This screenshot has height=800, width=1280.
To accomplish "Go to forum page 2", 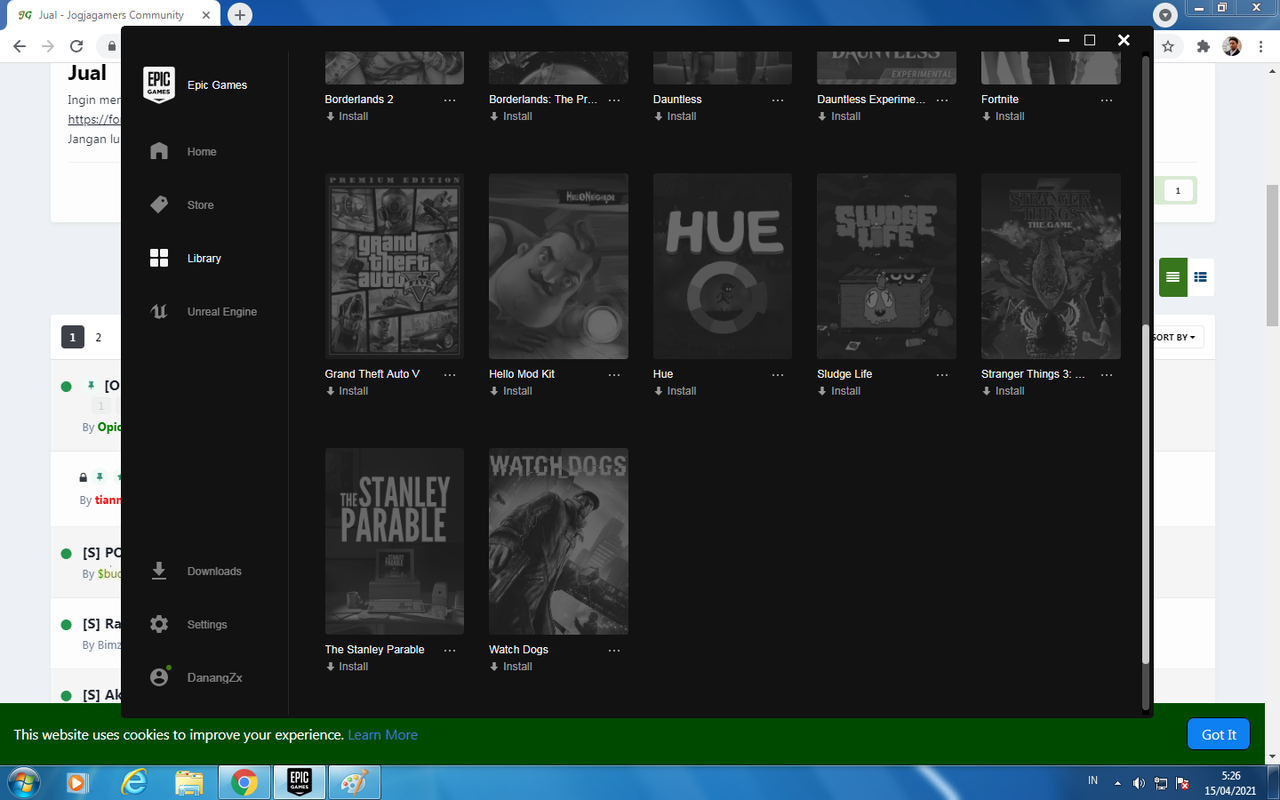I will point(98,337).
